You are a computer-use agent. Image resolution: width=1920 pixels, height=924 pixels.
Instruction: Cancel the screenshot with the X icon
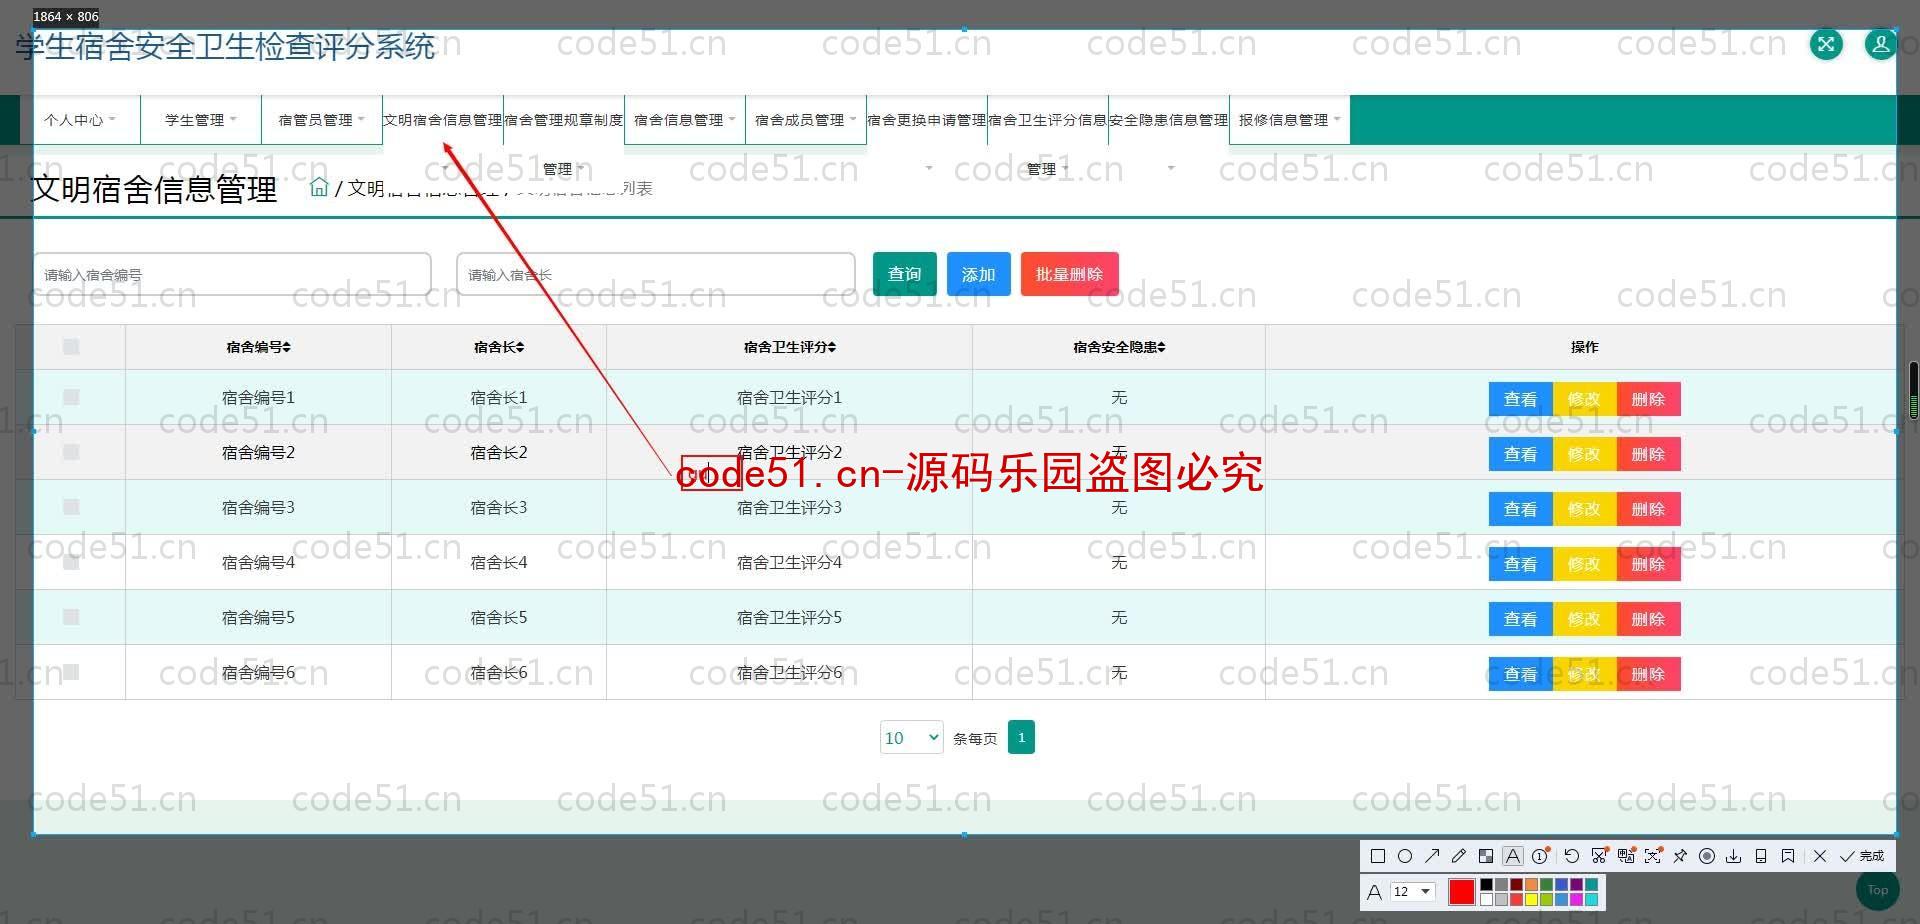point(1820,856)
